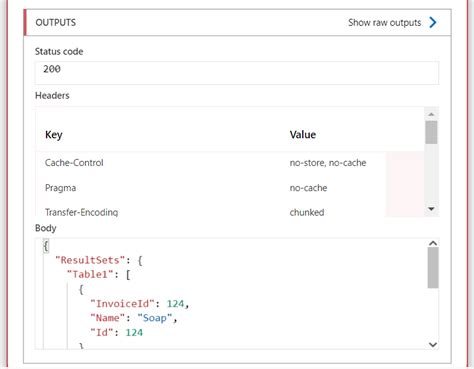Click the Headers label
This screenshot has width=474, height=369.
(x=52, y=96)
